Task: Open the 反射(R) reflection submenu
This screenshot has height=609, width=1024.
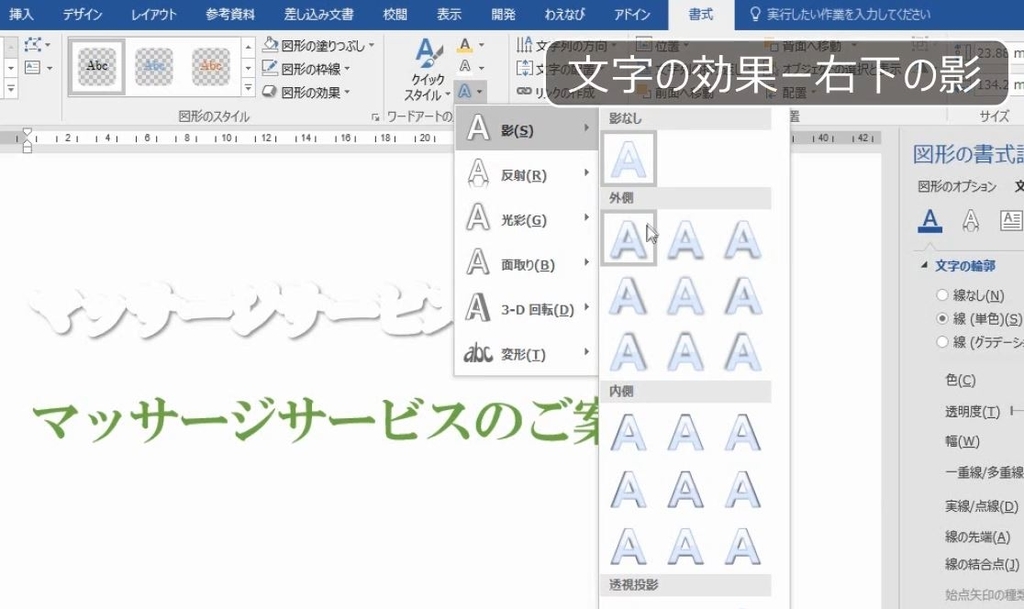Action: click(x=526, y=174)
